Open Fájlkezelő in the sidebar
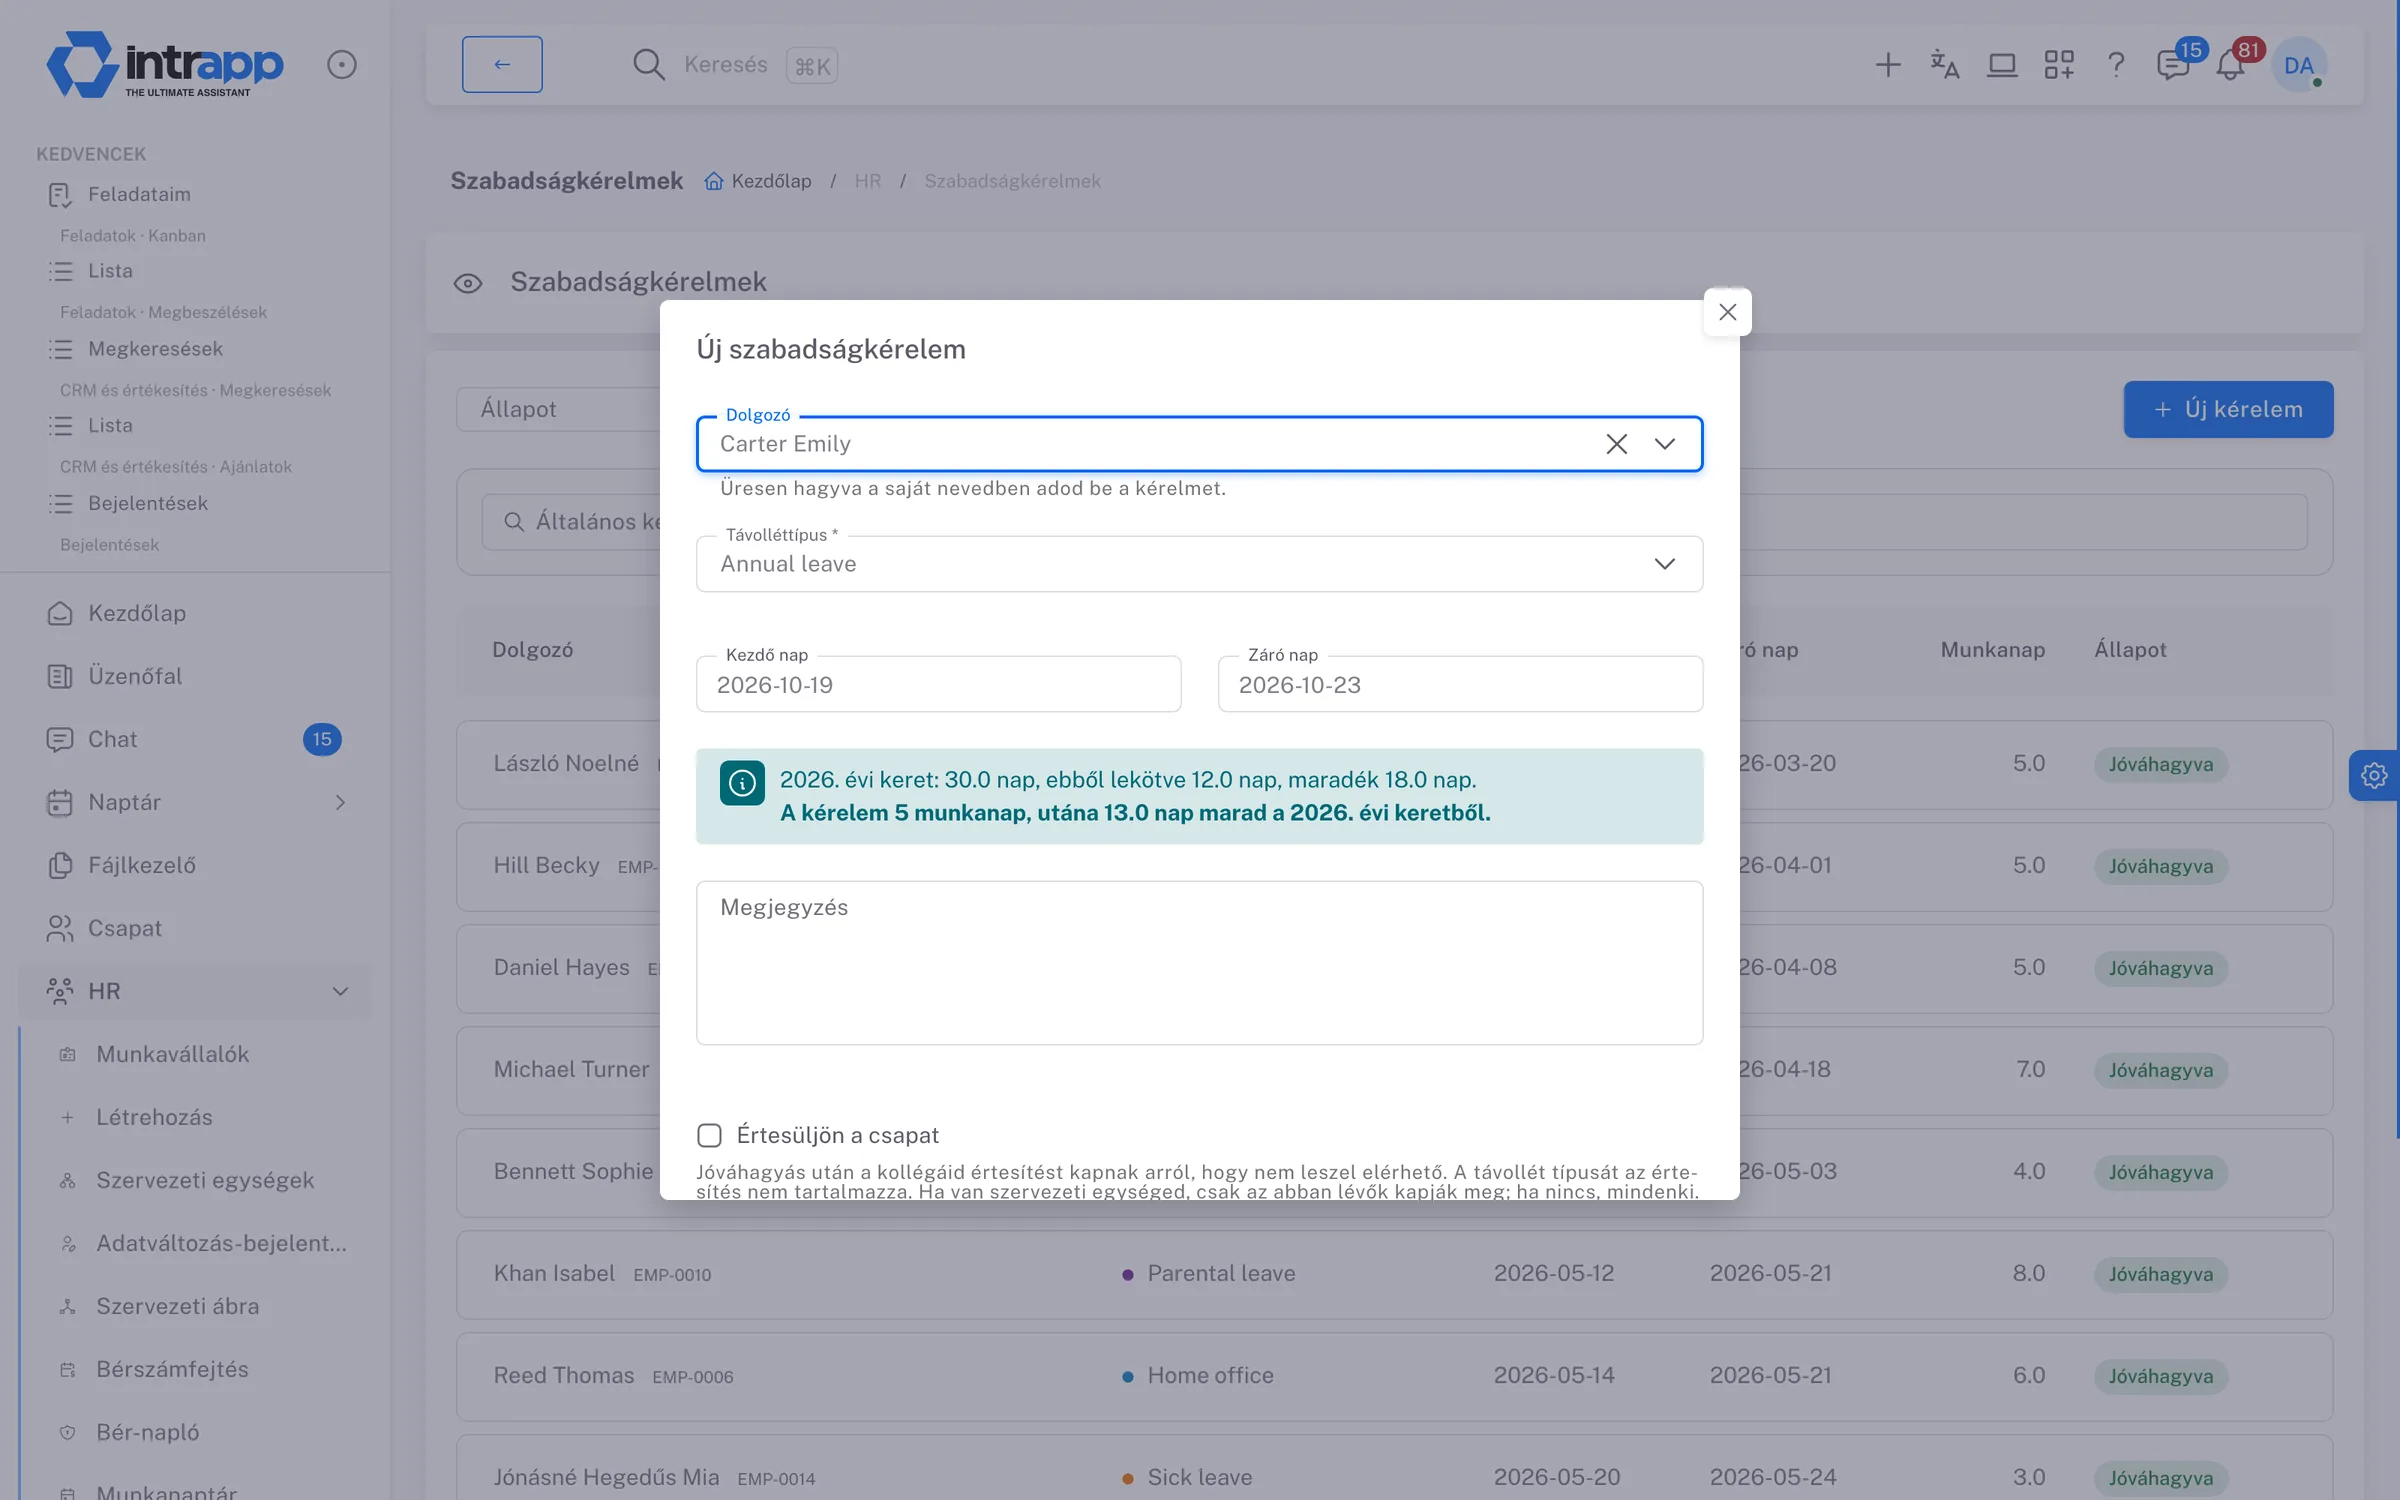 click(141, 865)
